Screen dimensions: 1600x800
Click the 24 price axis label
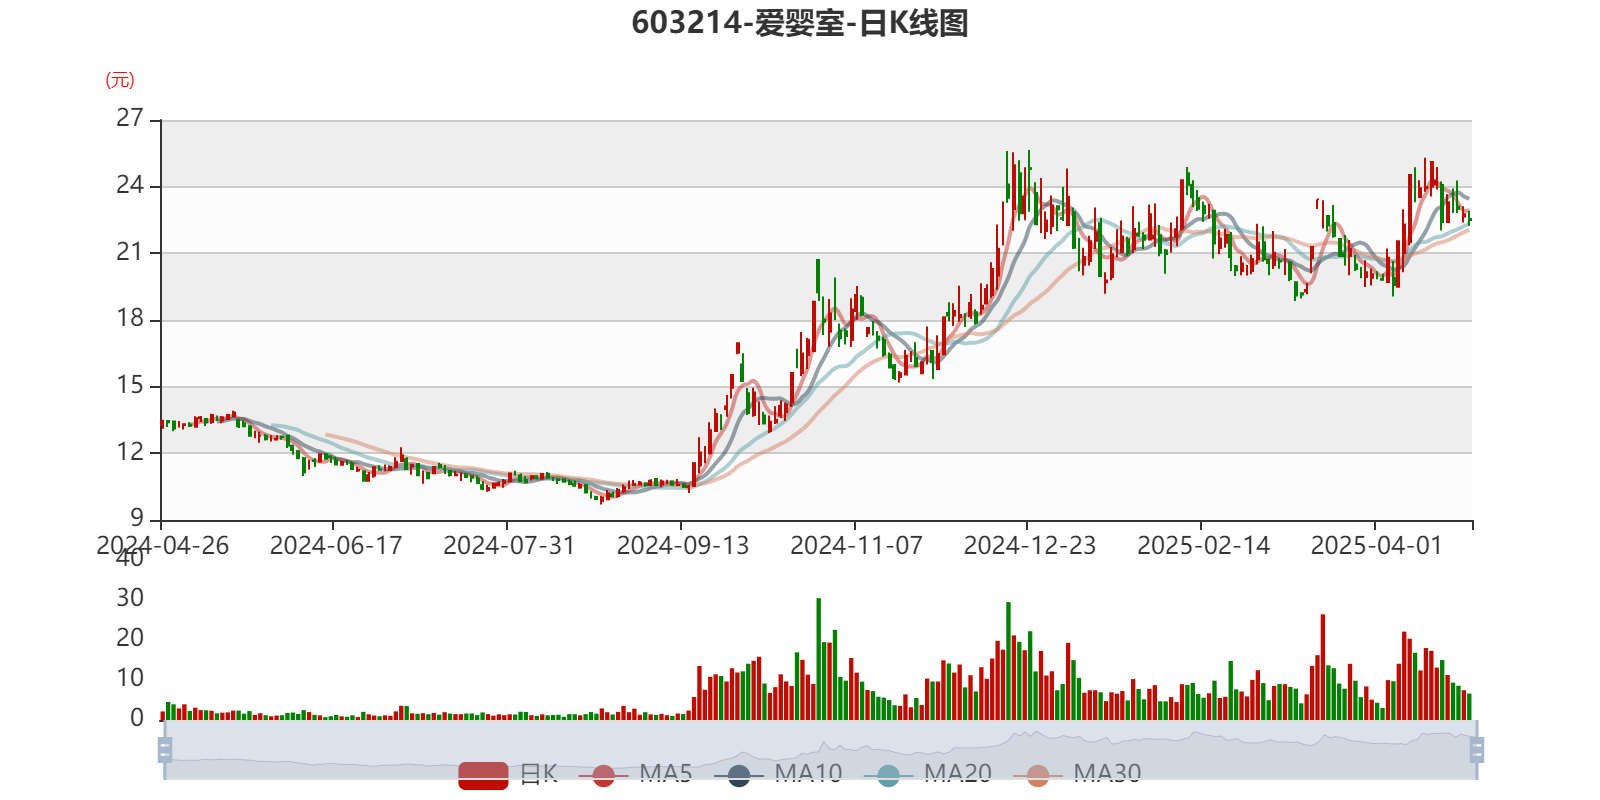tap(130, 185)
